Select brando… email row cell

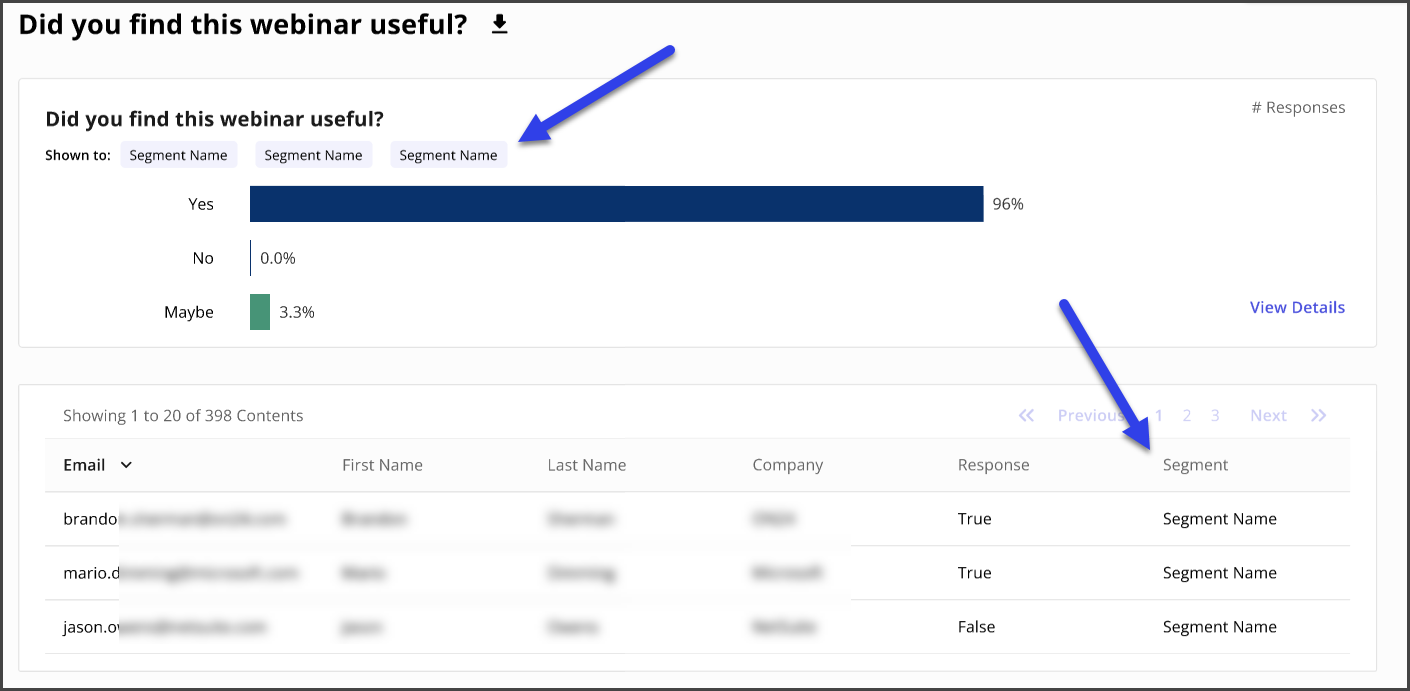point(175,519)
